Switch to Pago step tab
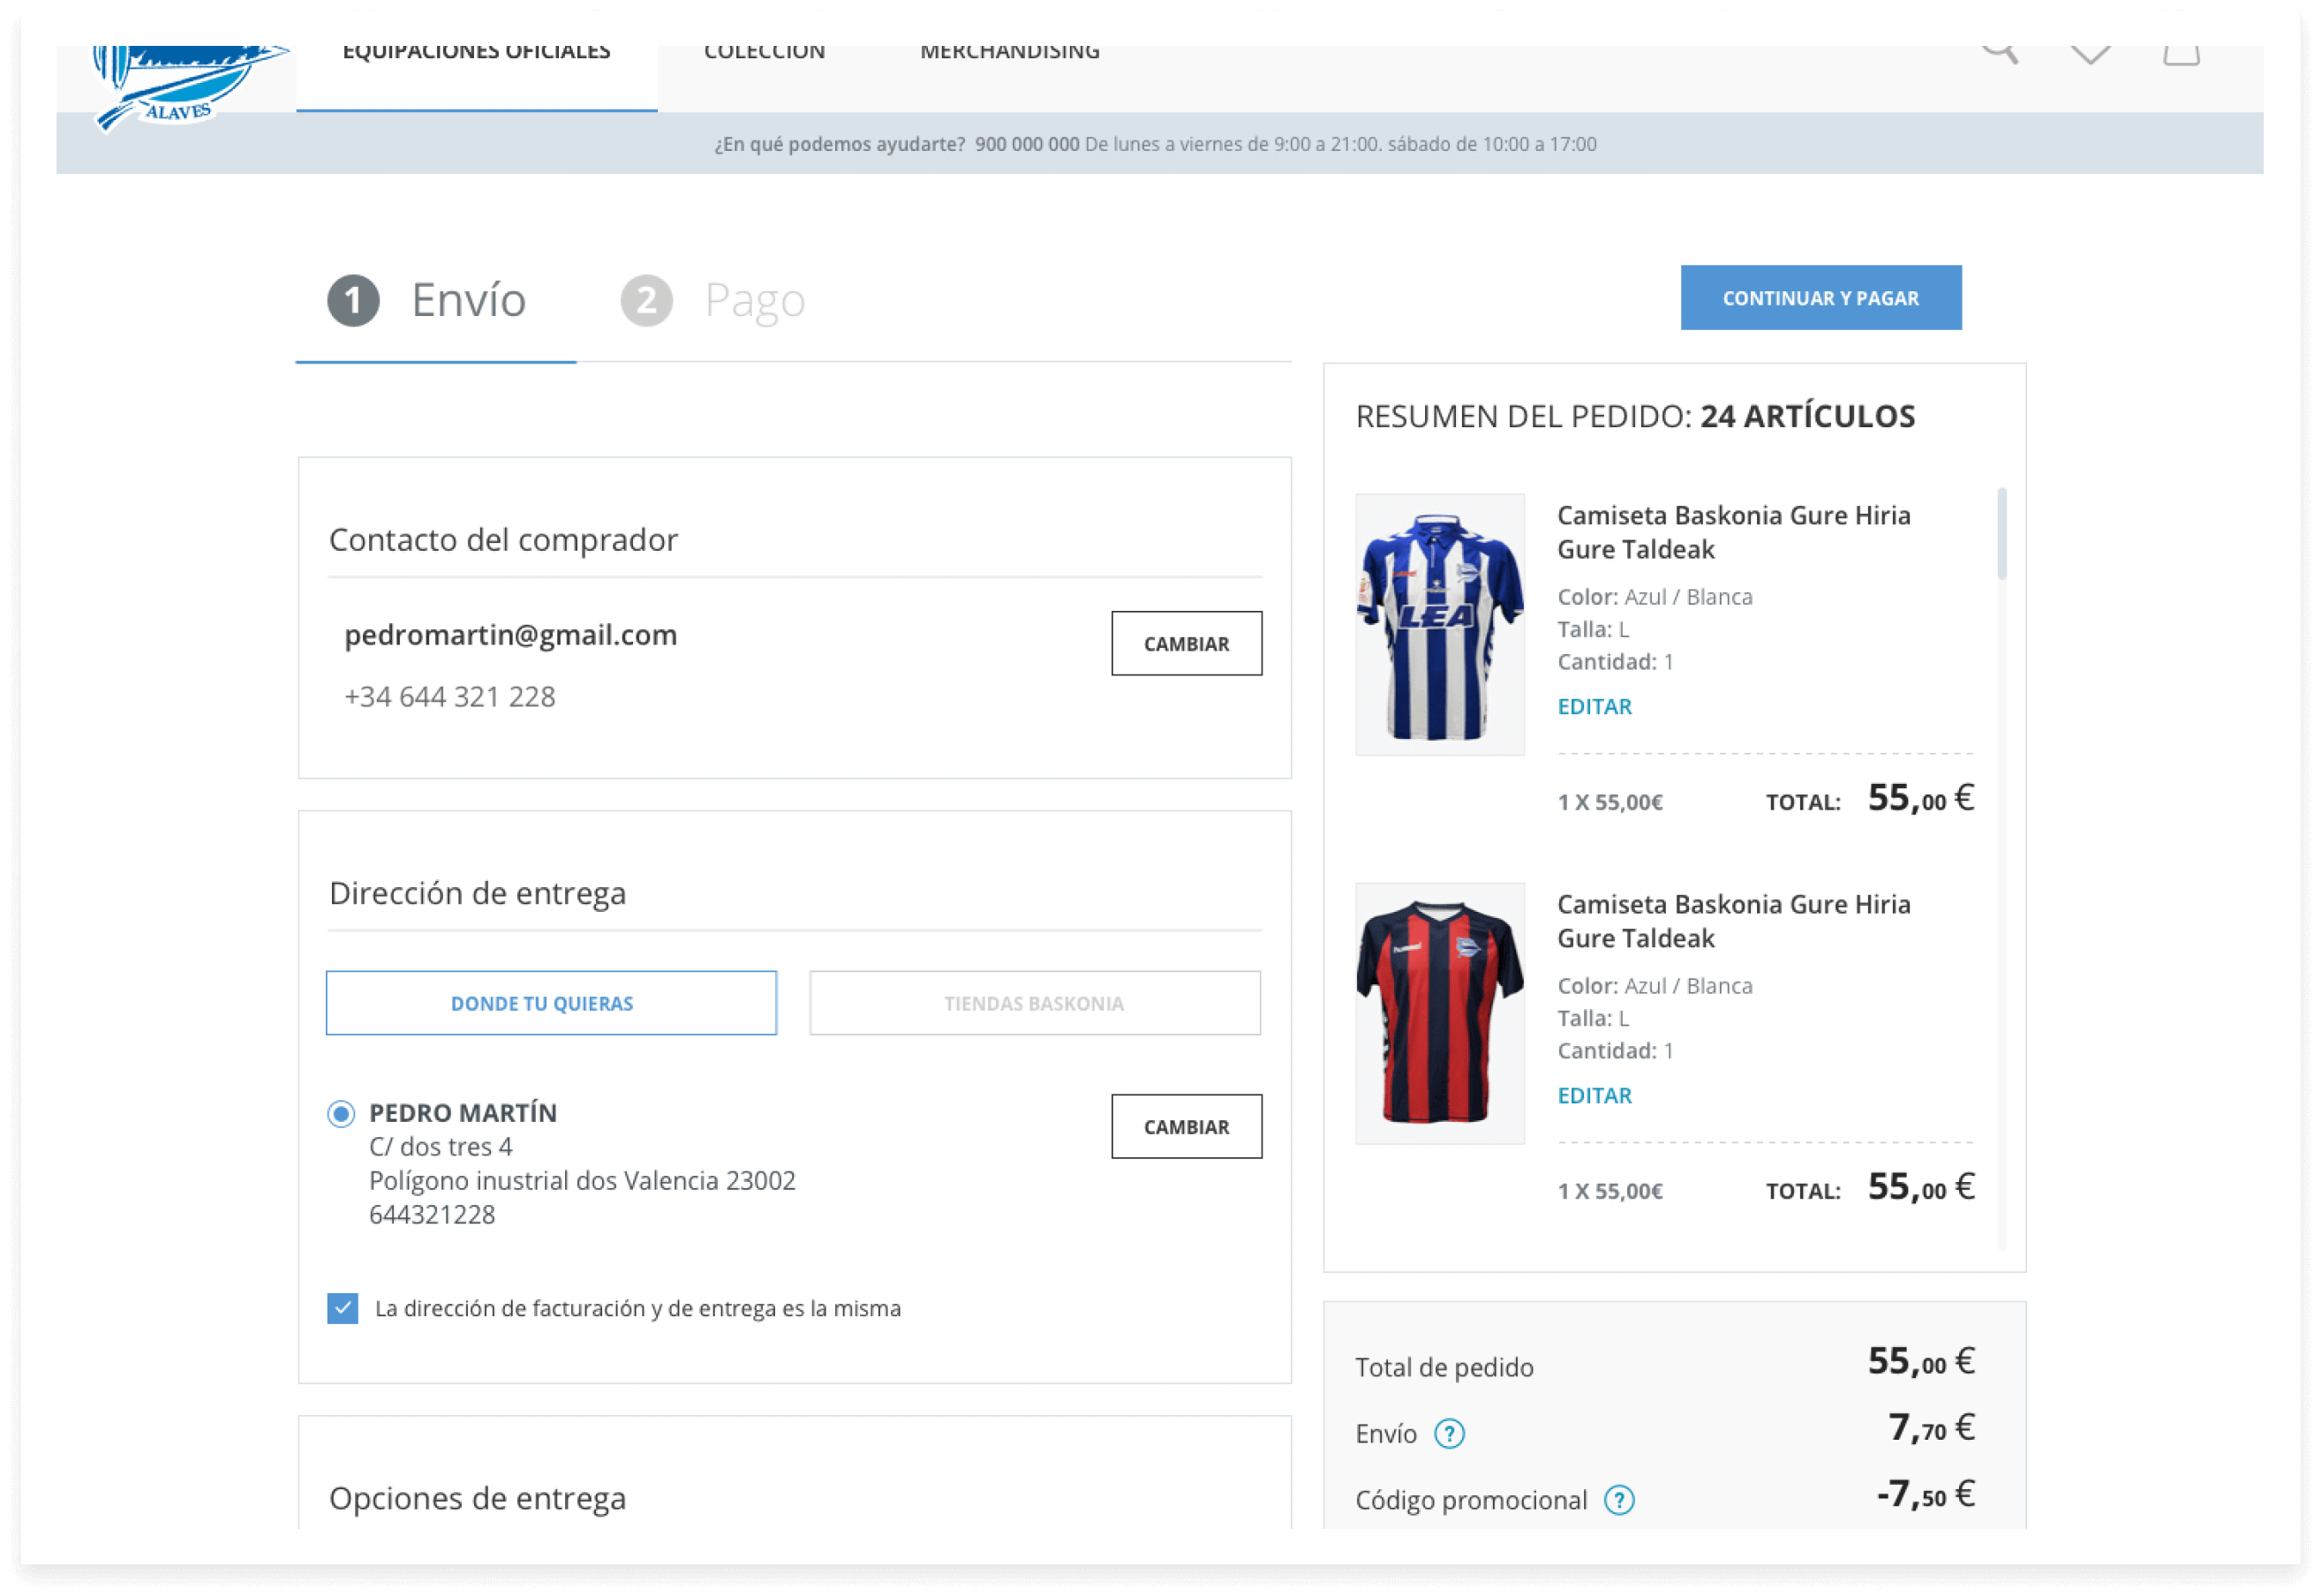Viewport: 2322px width, 1596px height. pyautogui.click(x=713, y=300)
